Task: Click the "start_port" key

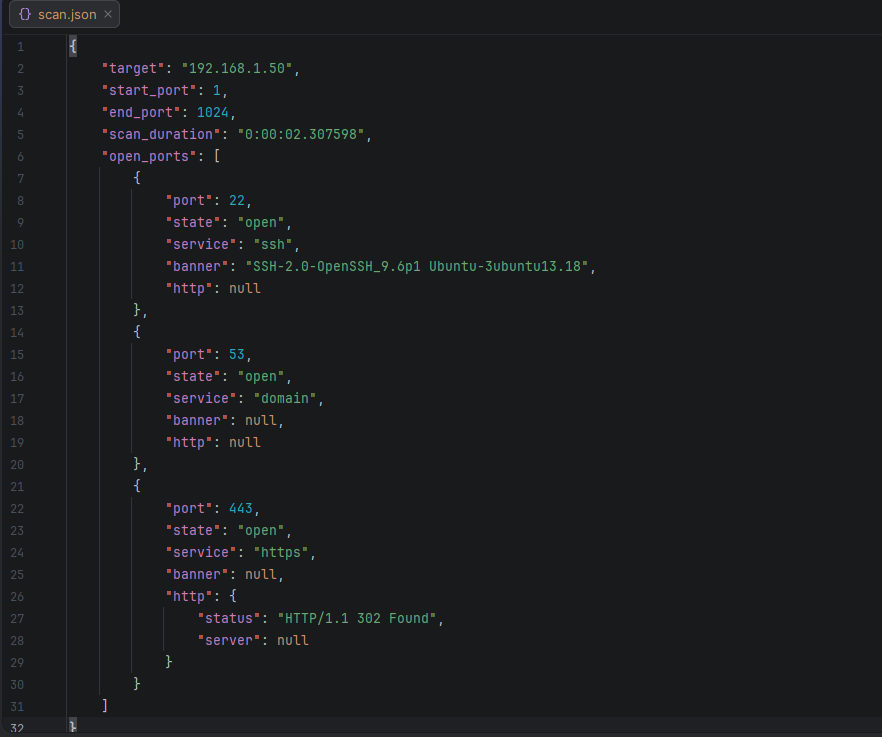Action: 148,91
